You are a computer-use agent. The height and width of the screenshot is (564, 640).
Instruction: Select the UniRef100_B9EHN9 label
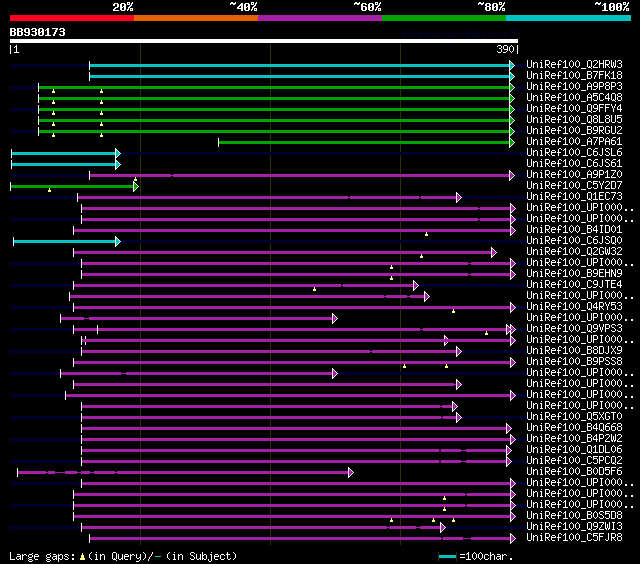pos(574,274)
